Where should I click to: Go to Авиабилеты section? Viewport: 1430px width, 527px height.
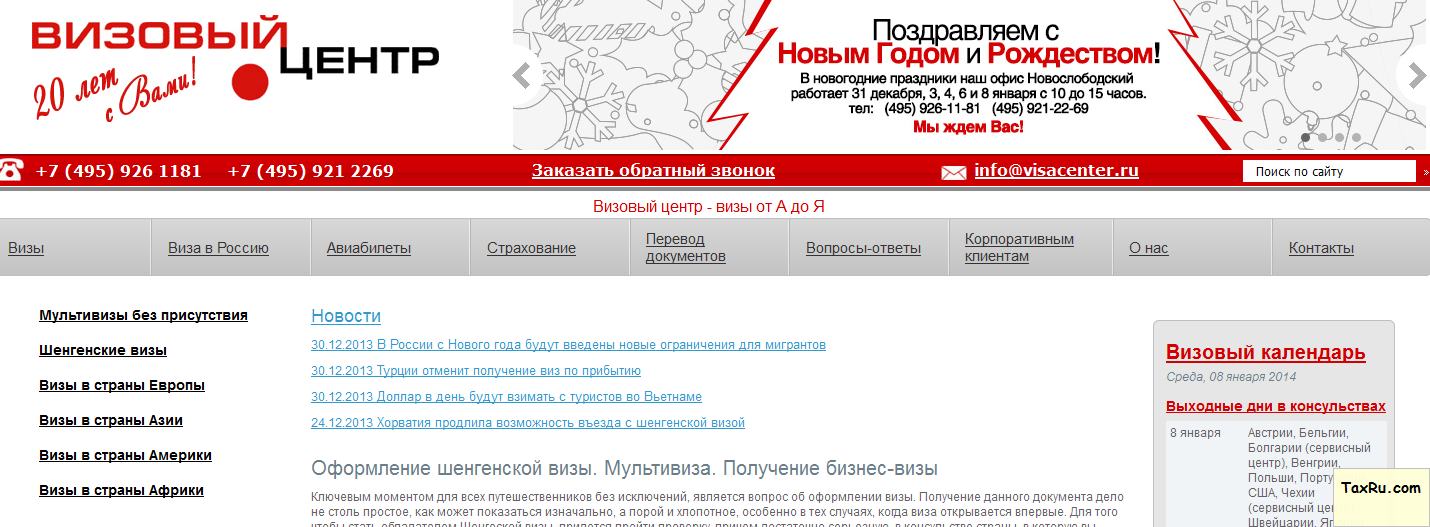coord(369,248)
